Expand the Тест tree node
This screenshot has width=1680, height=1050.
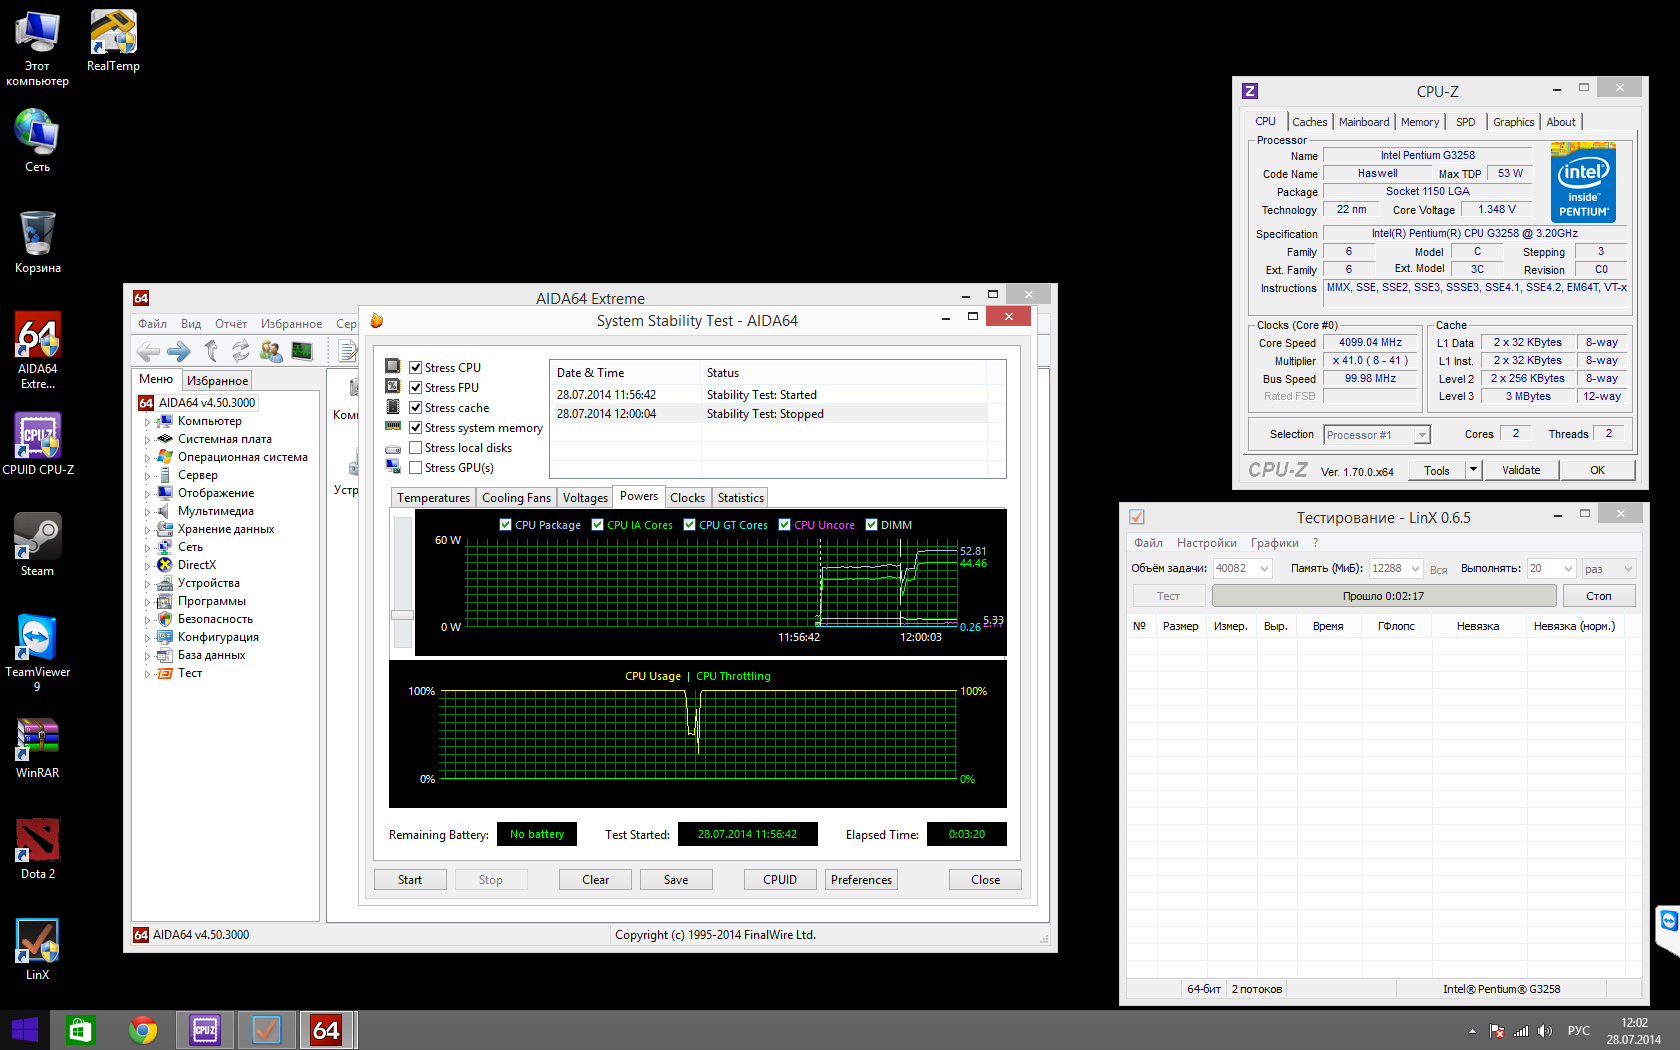147,674
